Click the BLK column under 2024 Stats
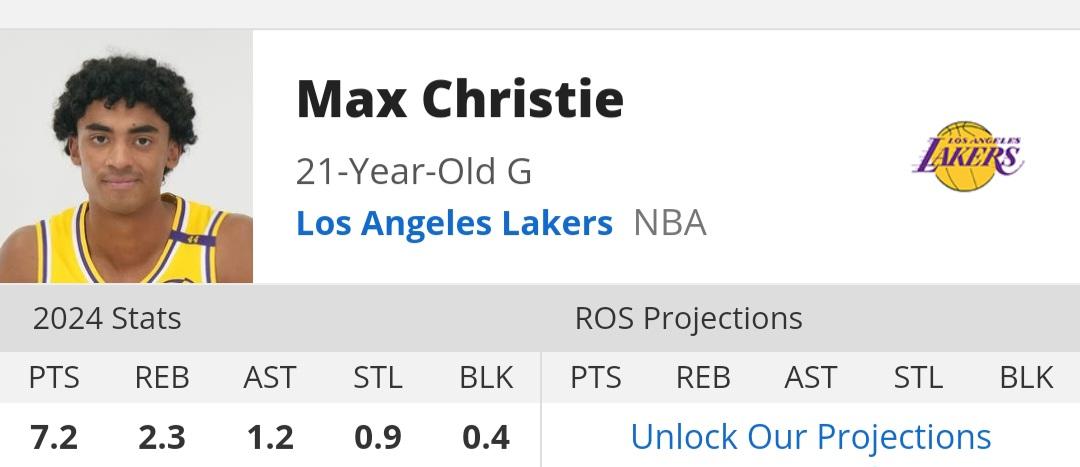1080x467 pixels. (x=486, y=377)
